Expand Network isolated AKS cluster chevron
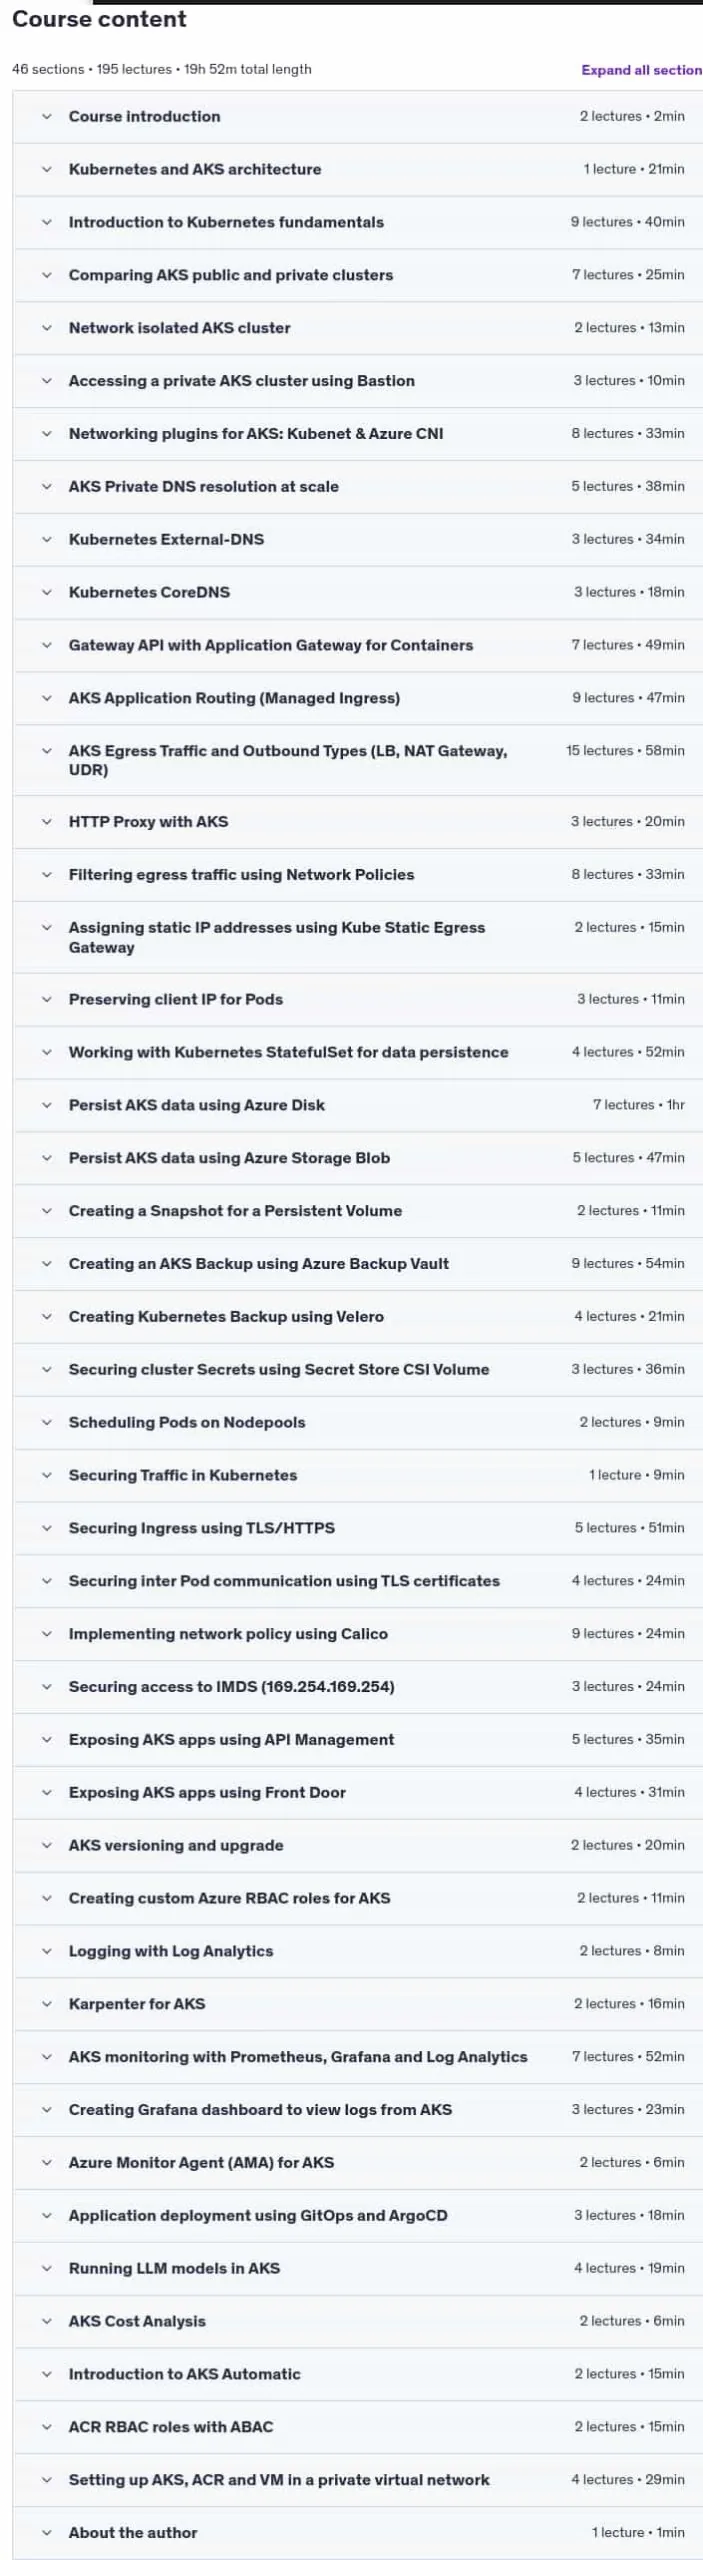The image size is (703, 2560). pos(46,328)
